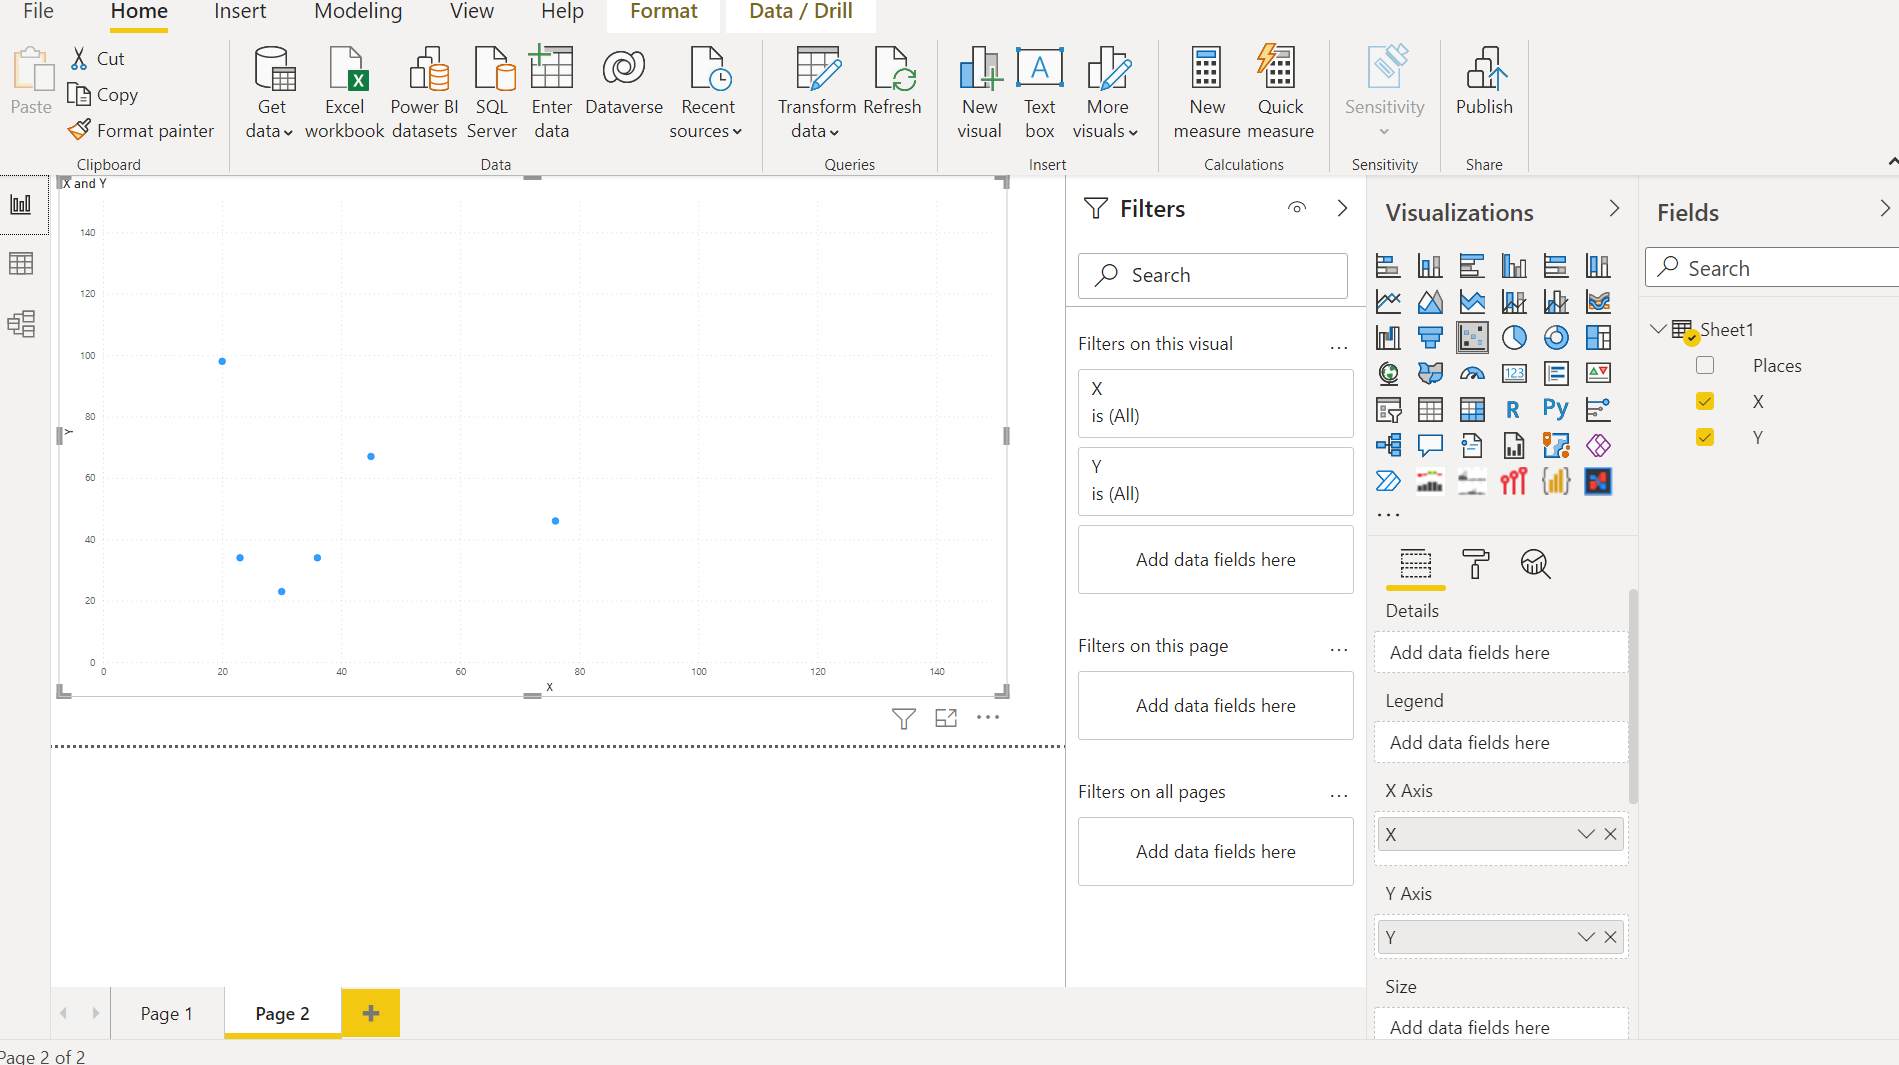The height and width of the screenshot is (1065, 1899).
Task: Uncheck the X field checkbox
Action: [1705, 402]
